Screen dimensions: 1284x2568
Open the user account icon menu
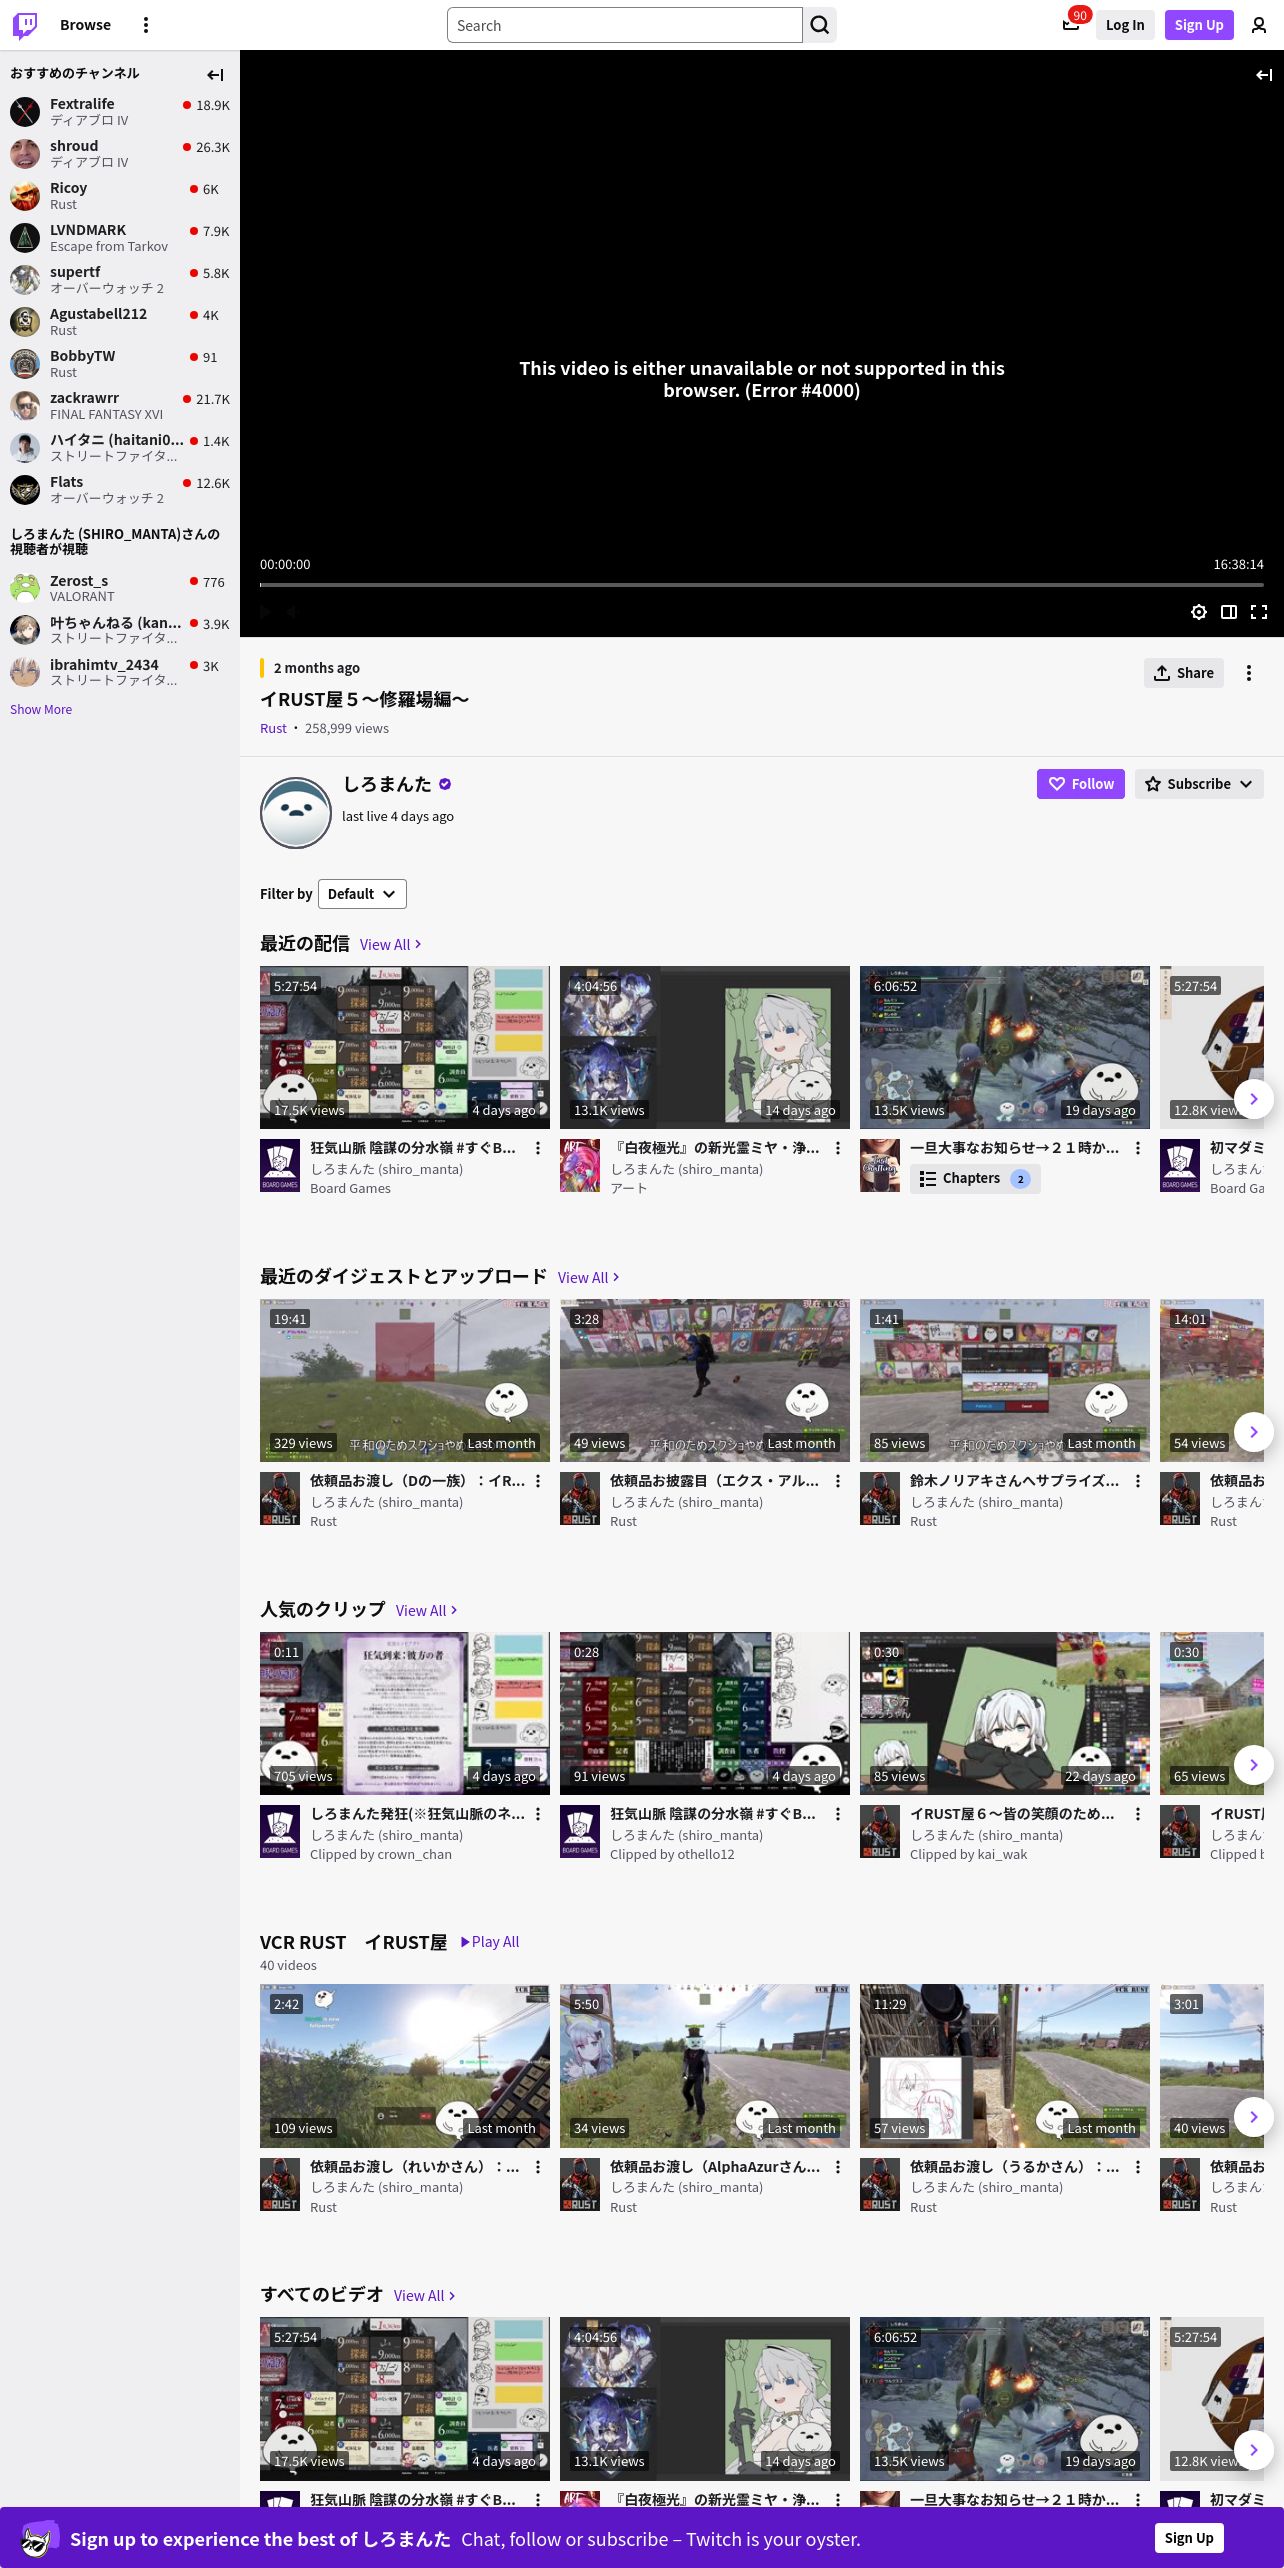click(x=1259, y=25)
